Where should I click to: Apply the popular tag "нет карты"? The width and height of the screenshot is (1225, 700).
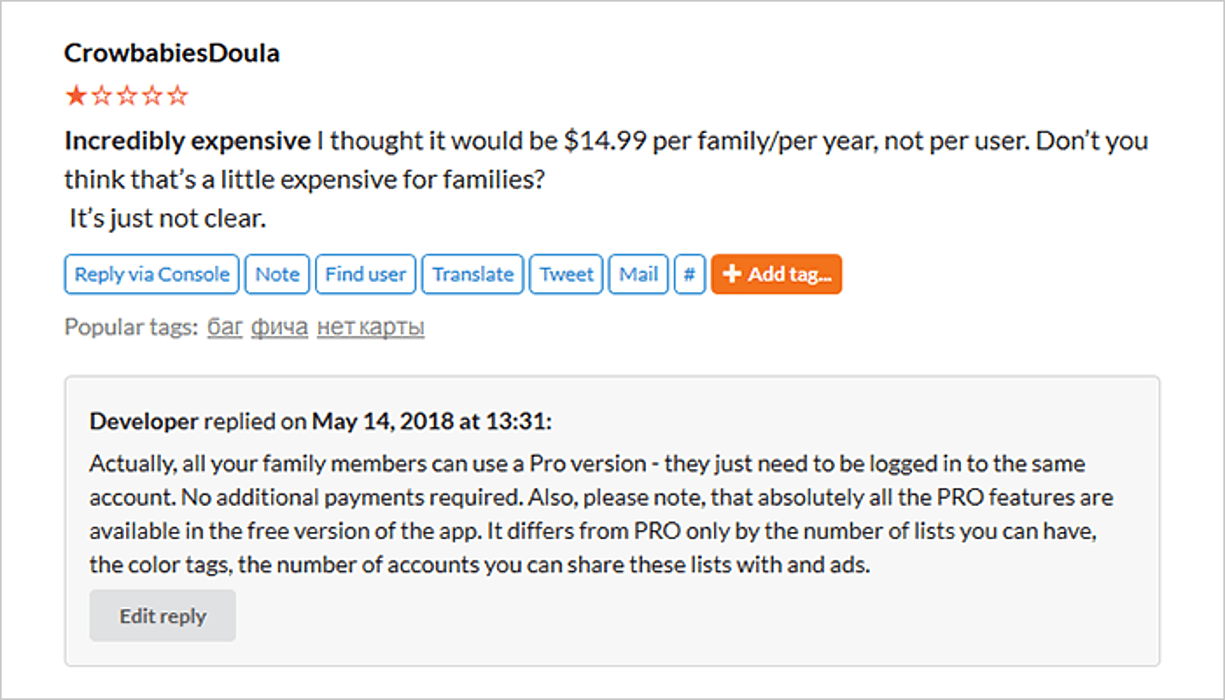click(x=371, y=327)
